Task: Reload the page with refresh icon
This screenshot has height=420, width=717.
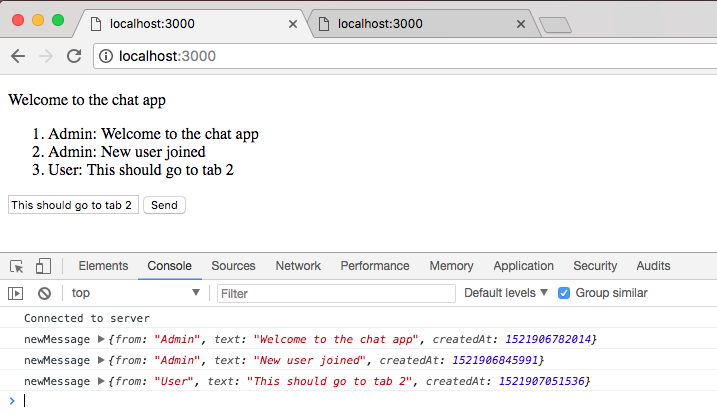Action: click(x=74, y=56)
